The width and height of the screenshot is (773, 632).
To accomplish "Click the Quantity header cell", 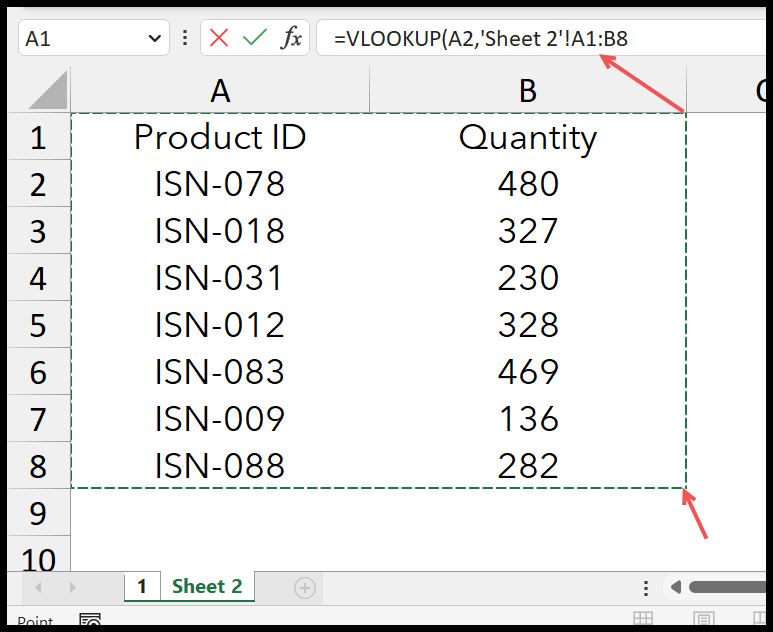I will (x=527, y=137).
